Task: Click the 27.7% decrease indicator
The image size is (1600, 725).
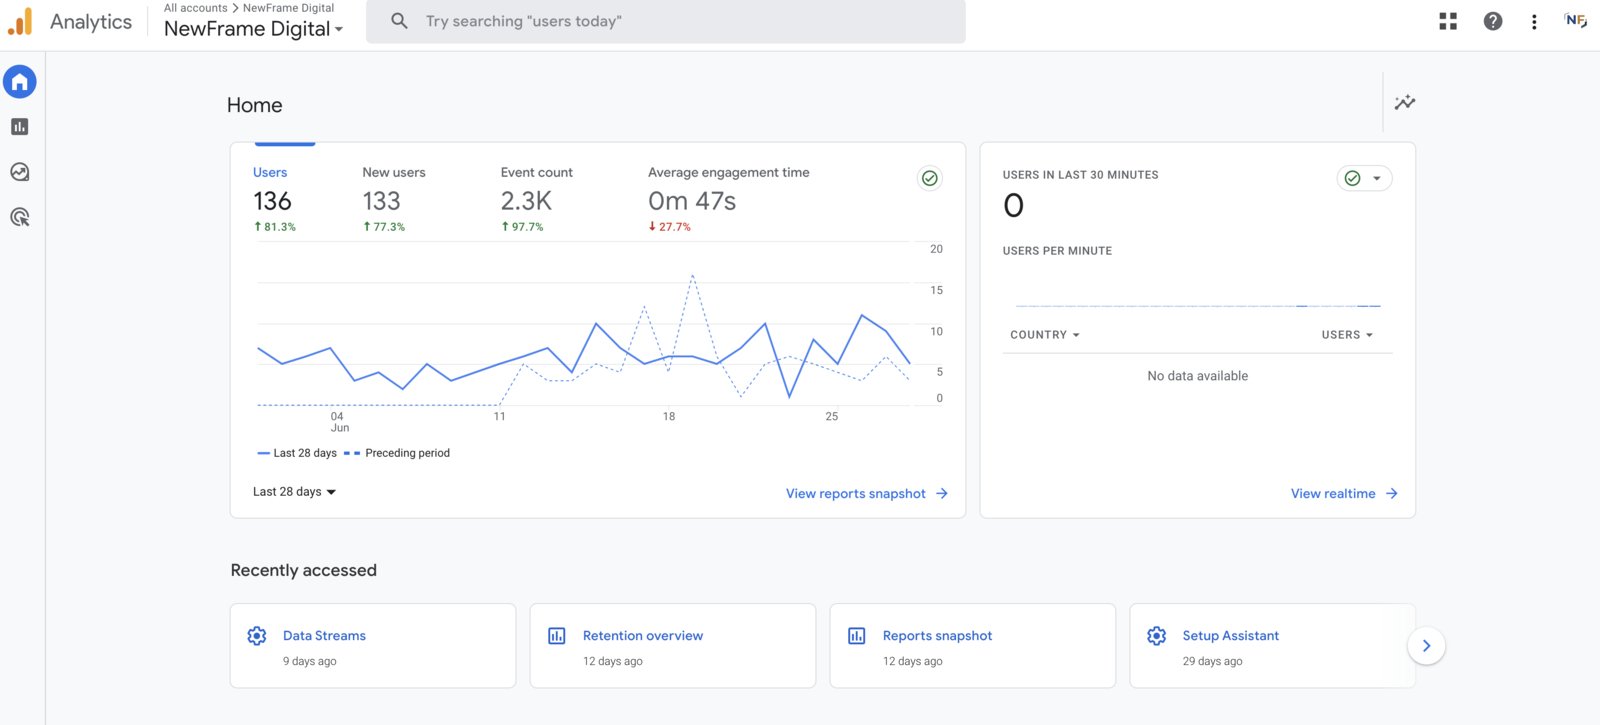Action: tap(669, 227)
